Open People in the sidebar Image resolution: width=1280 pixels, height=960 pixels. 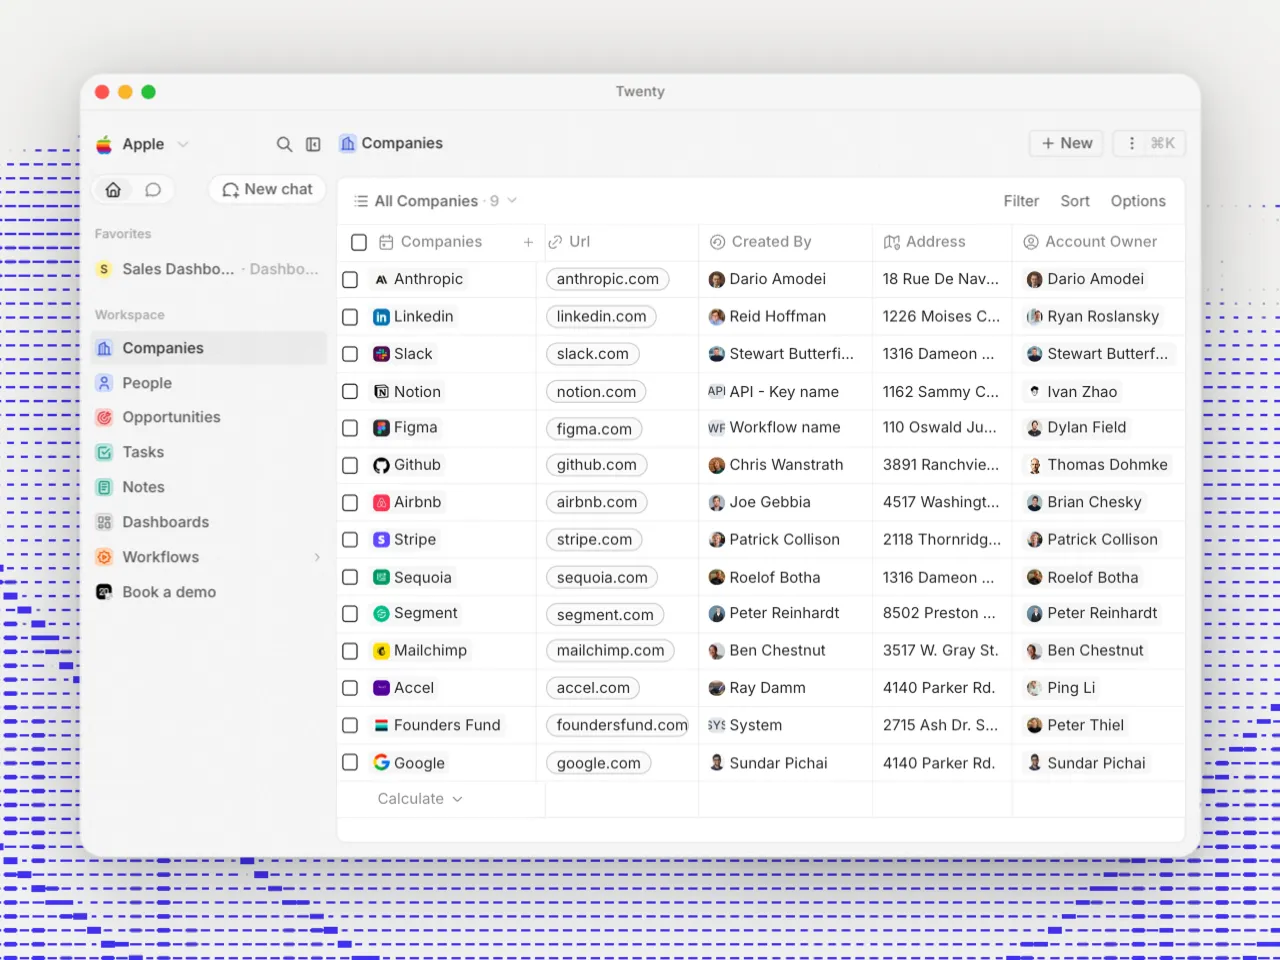coord(209,383)
